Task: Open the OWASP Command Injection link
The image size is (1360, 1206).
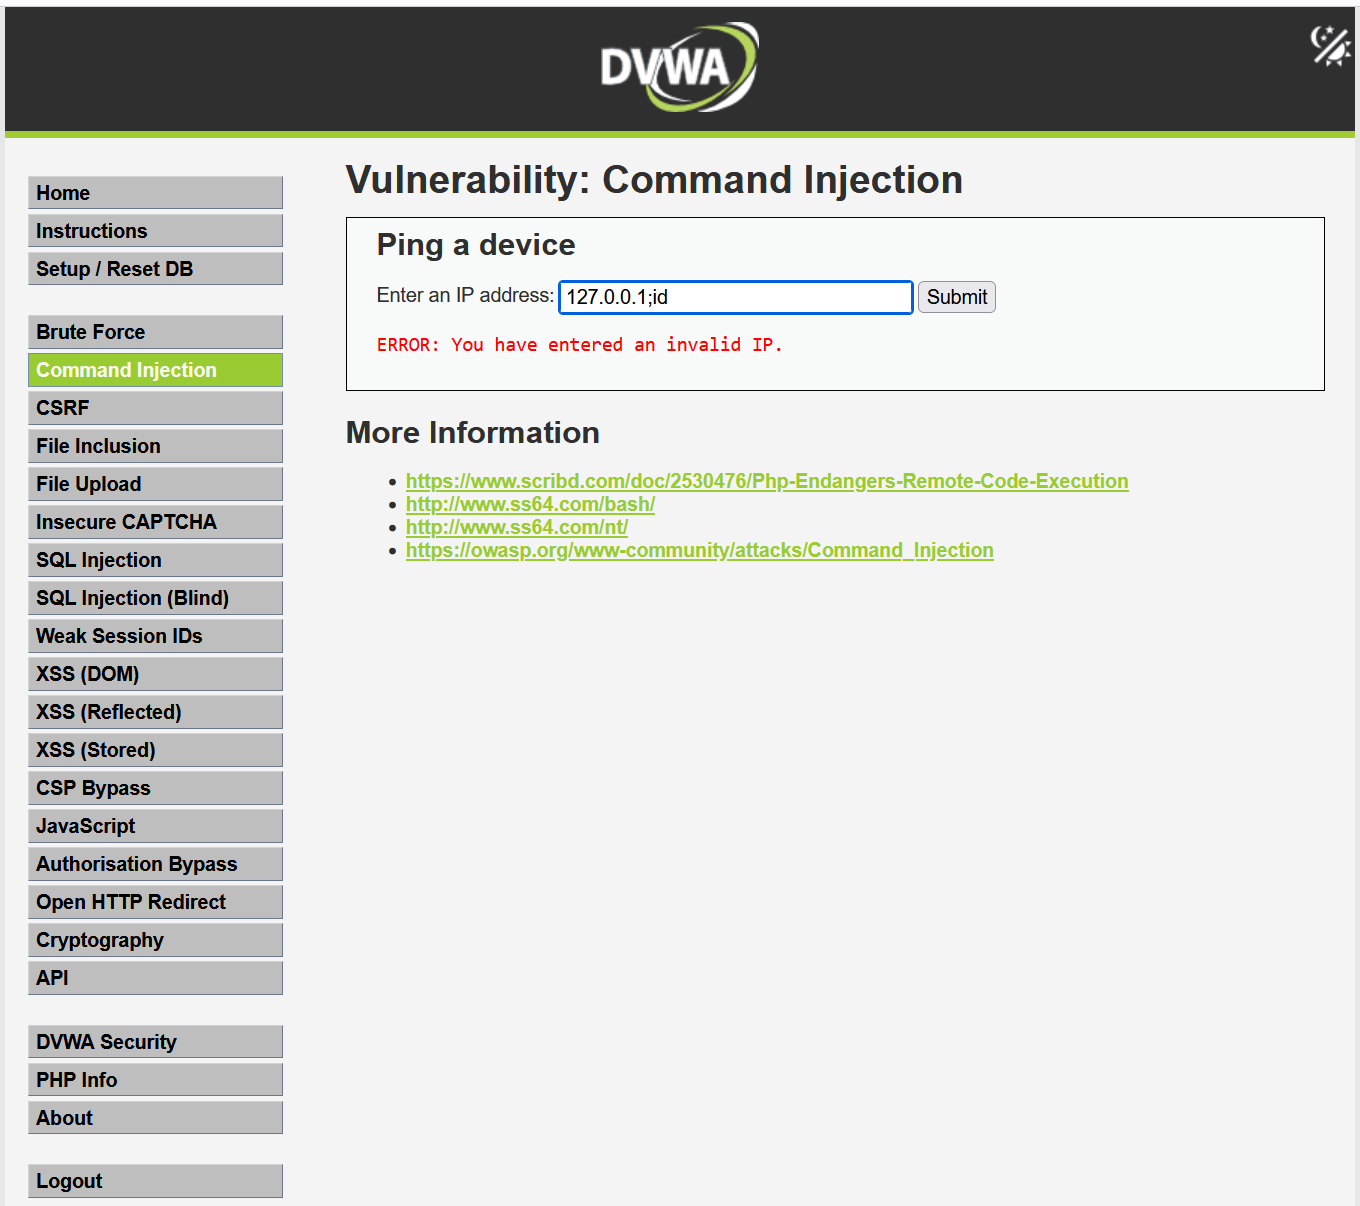Action: (x=699, y=550)
